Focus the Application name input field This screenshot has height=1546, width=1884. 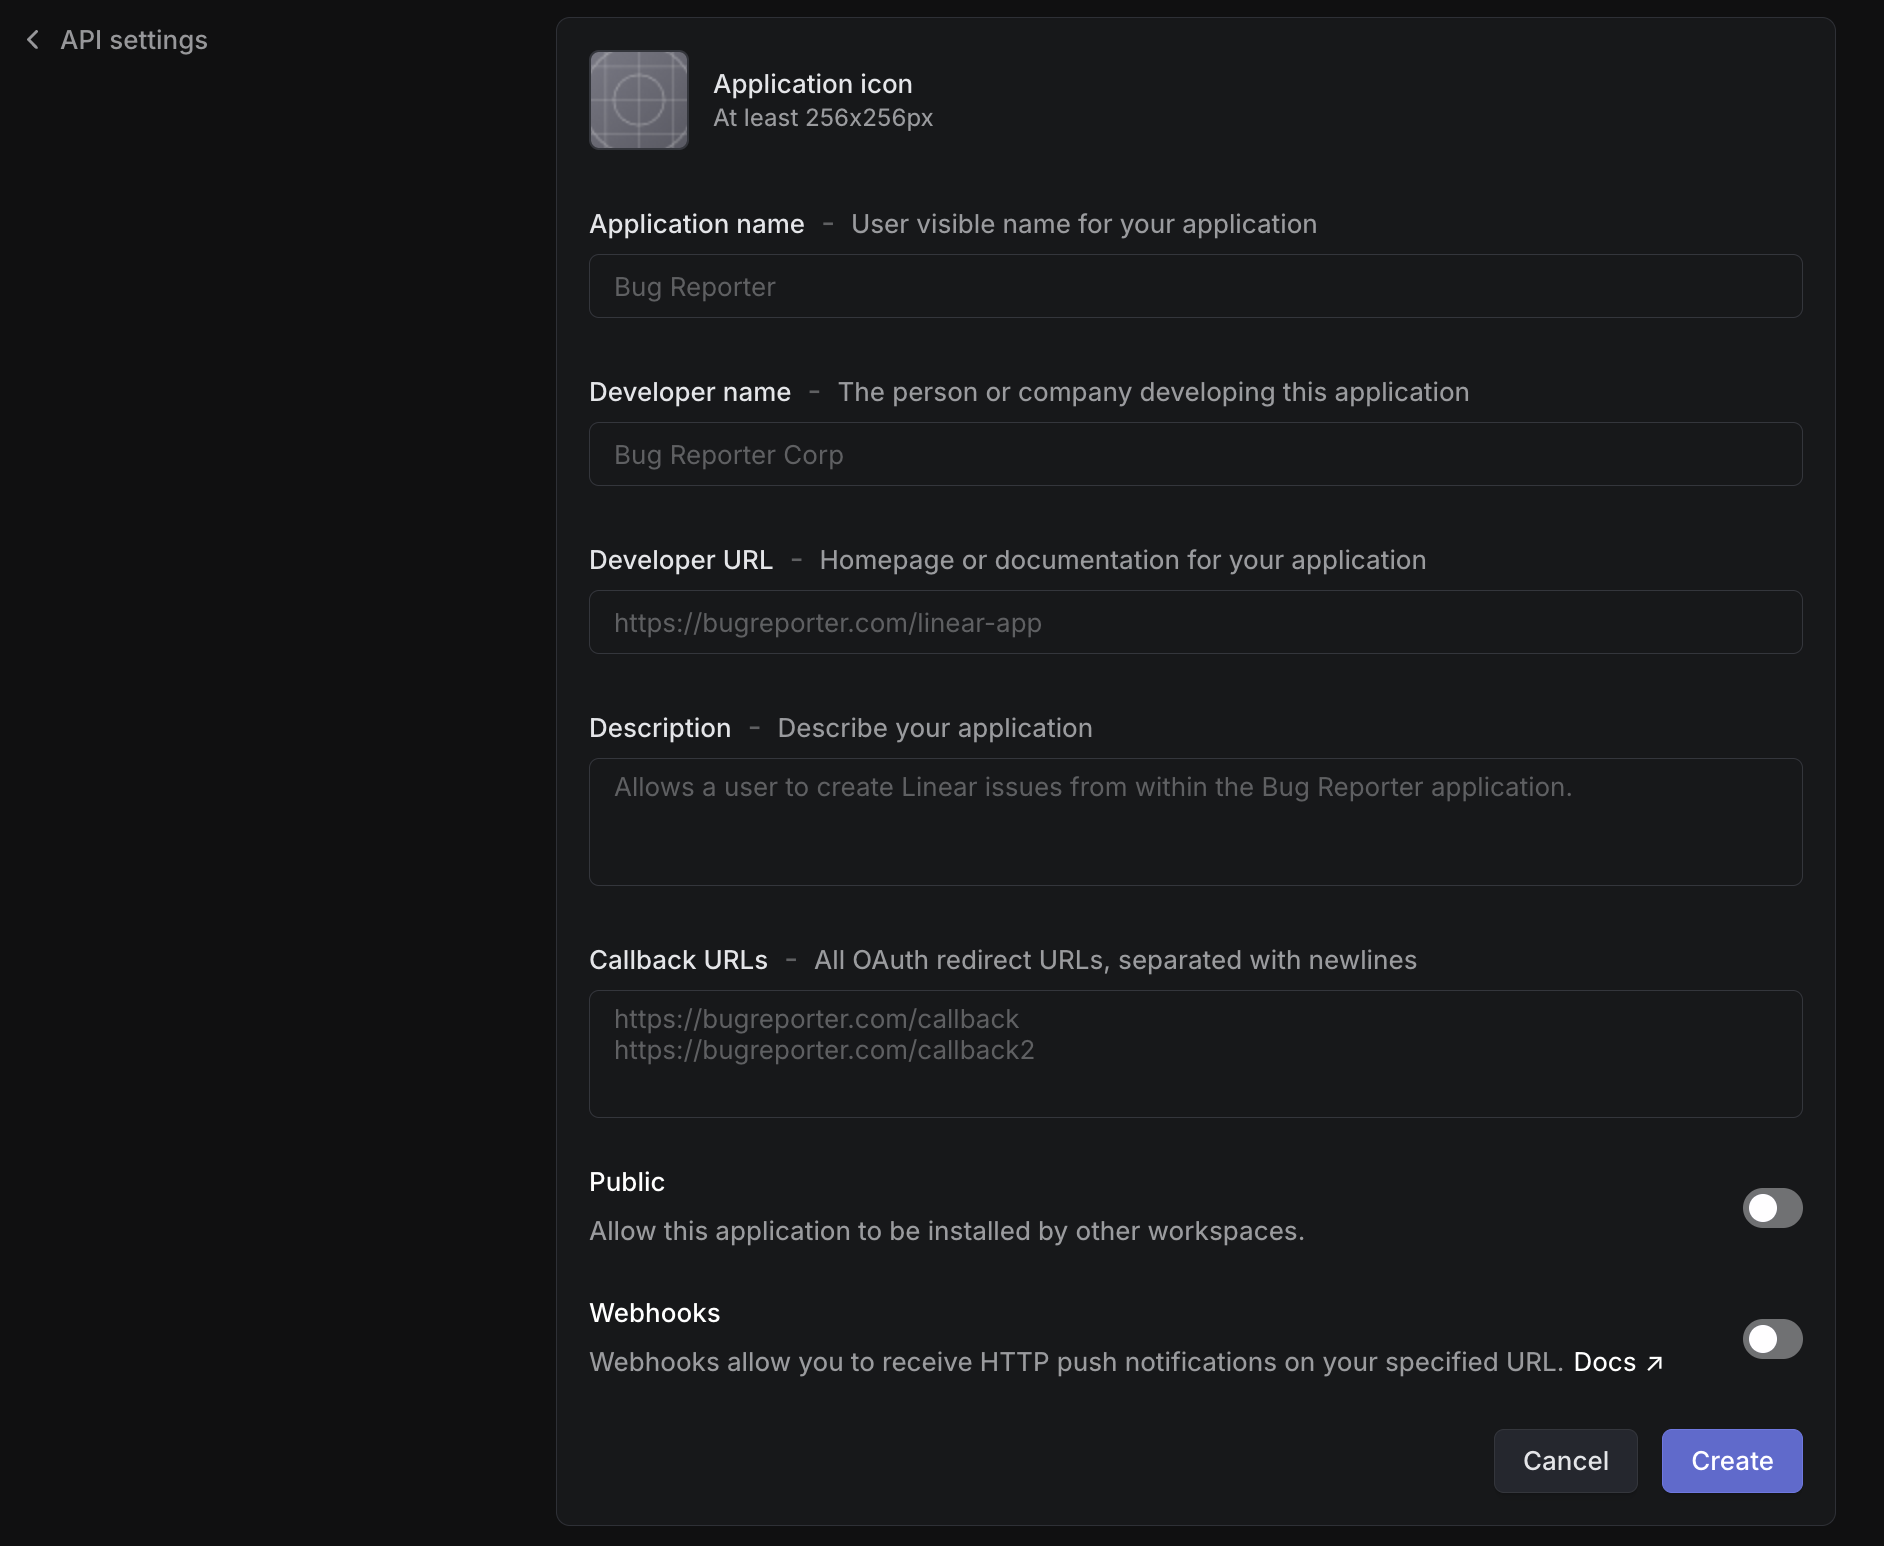pos(1195,287)
